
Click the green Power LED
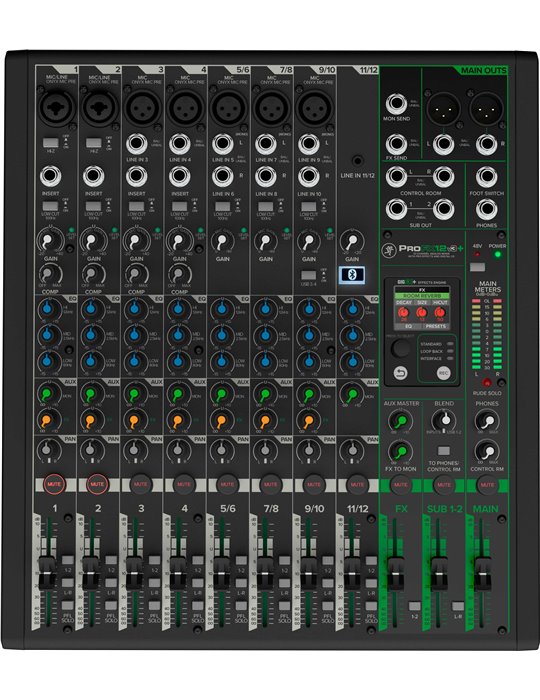pos(497,254)
